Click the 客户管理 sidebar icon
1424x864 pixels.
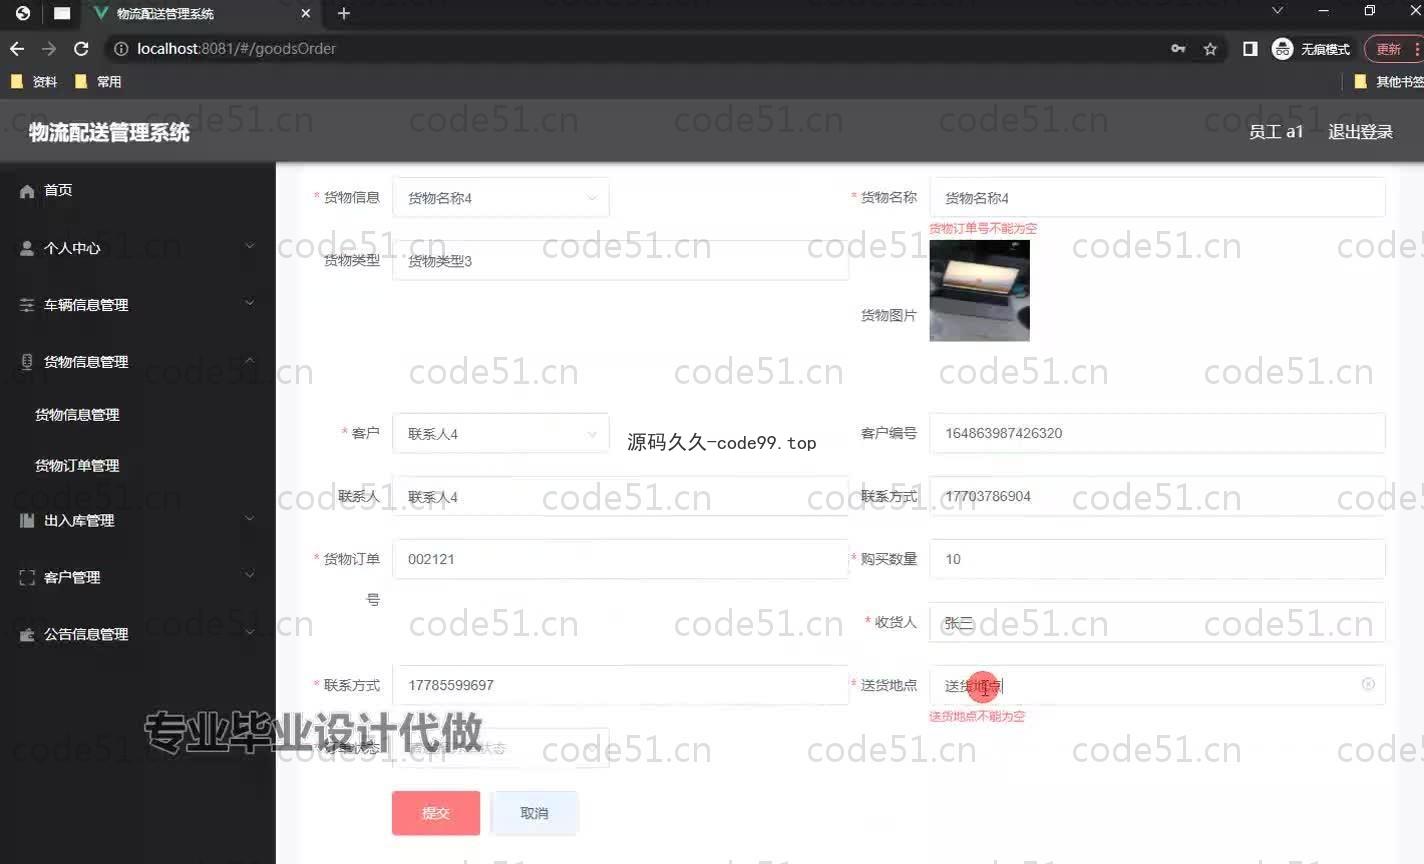click(27, 578)
